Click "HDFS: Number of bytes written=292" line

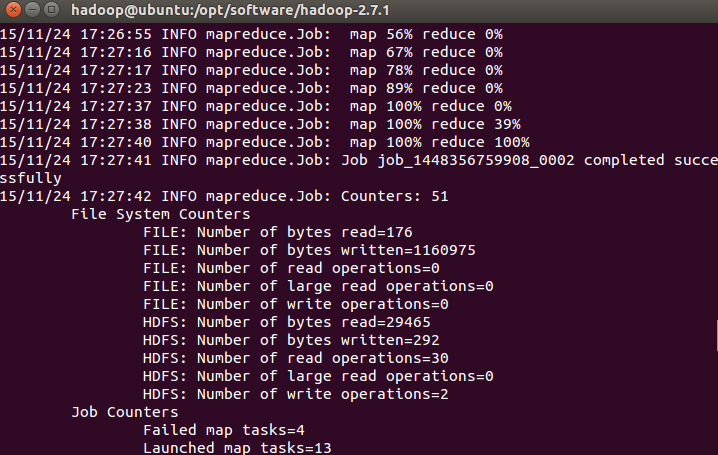tap(291, 340)
